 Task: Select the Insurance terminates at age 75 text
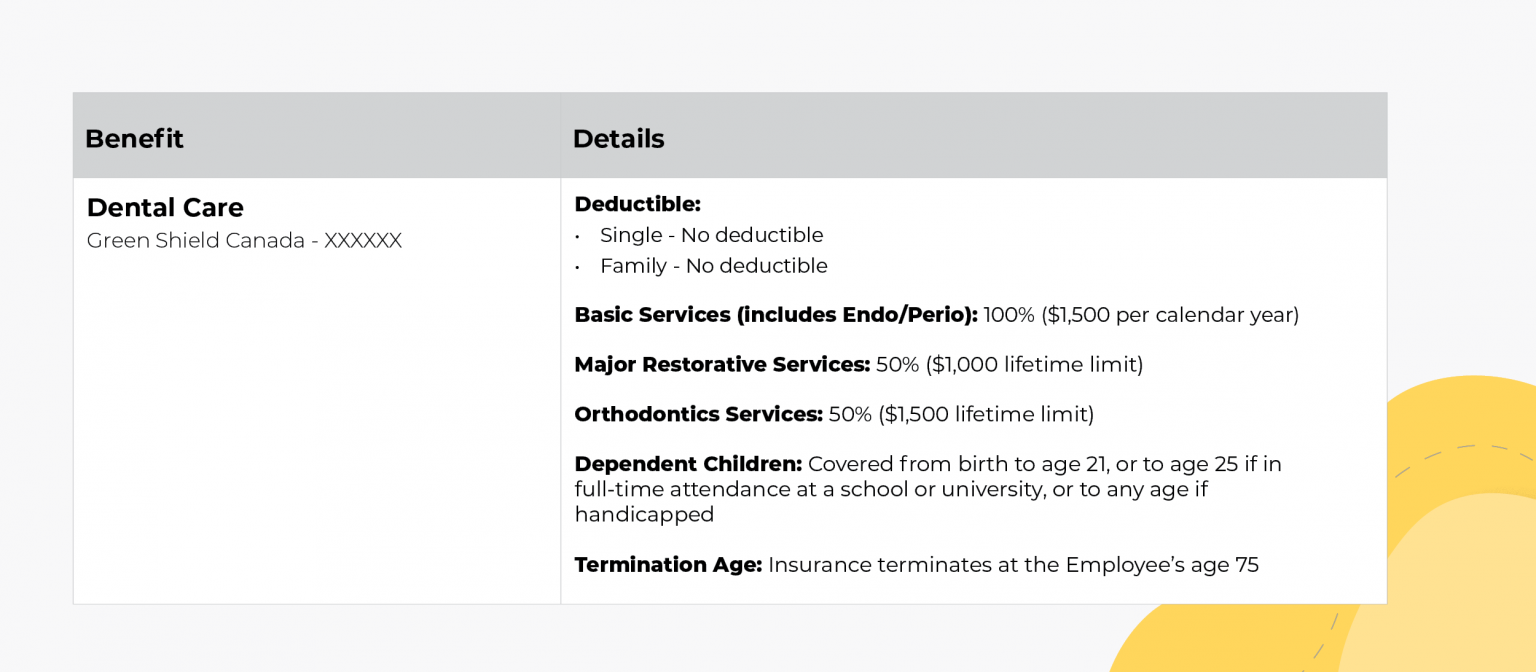coord(1013,565)
